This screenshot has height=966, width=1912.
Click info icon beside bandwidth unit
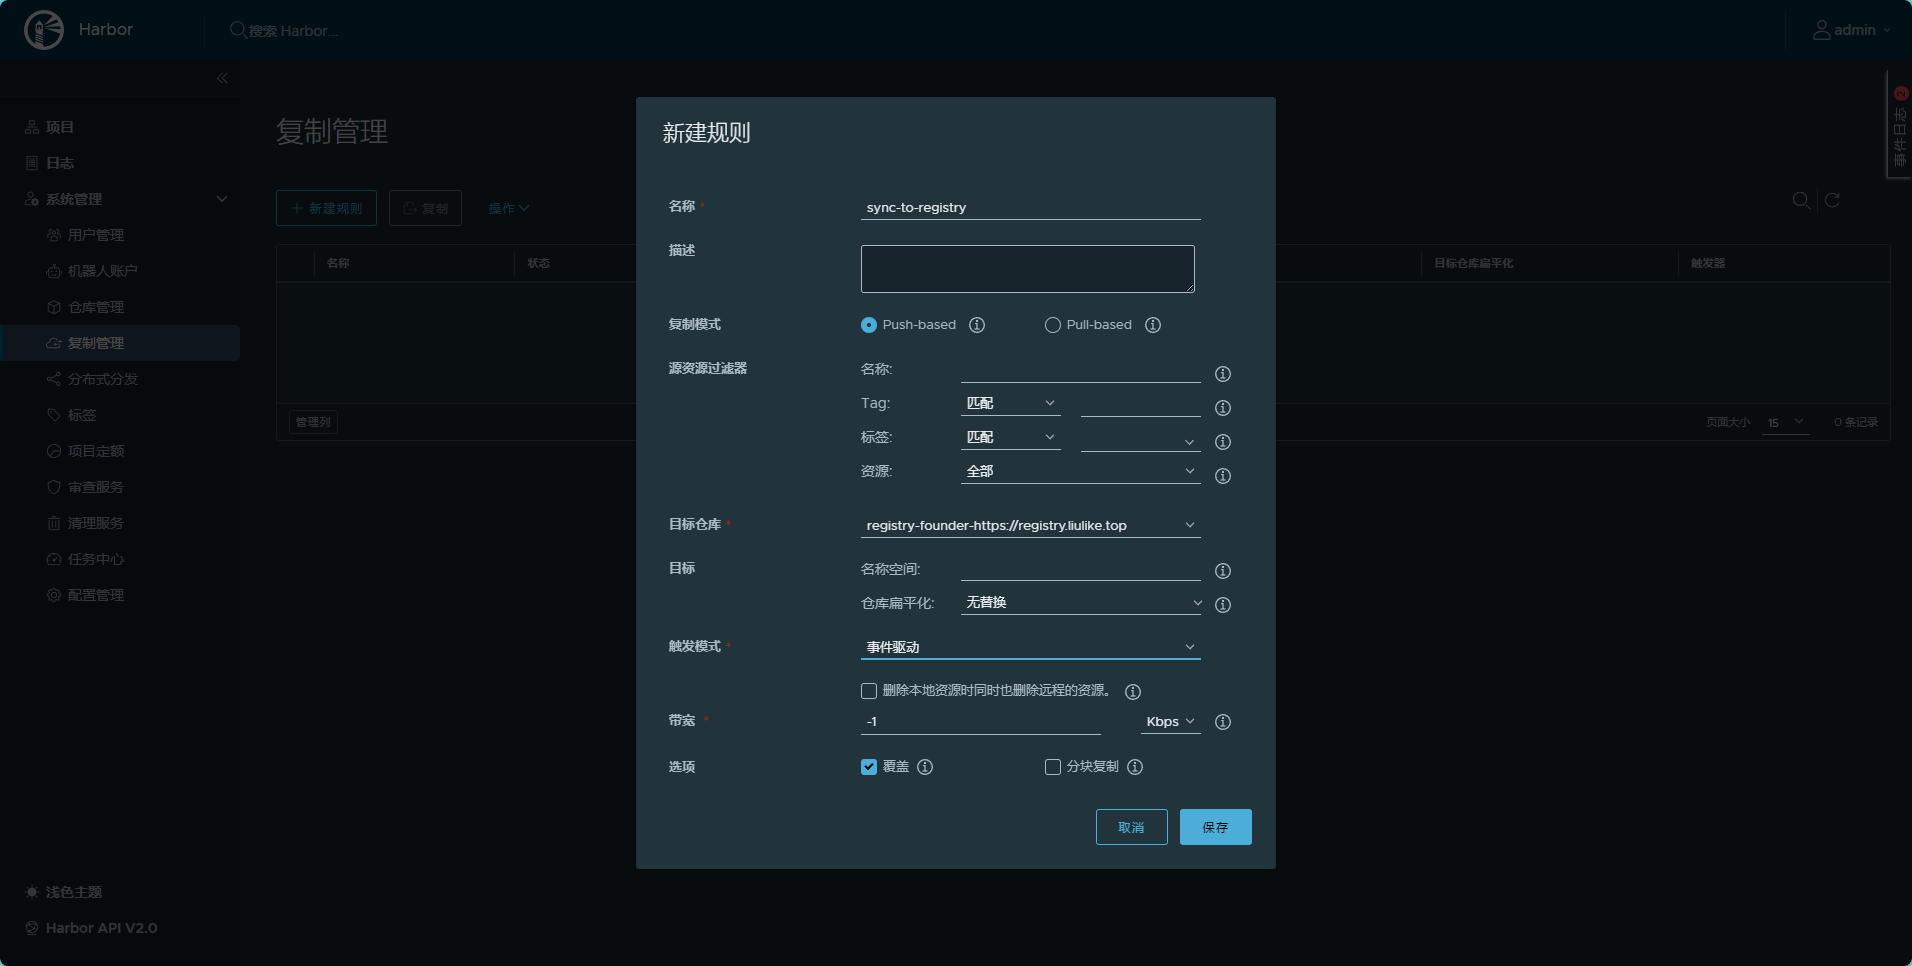click(1222, 722)
